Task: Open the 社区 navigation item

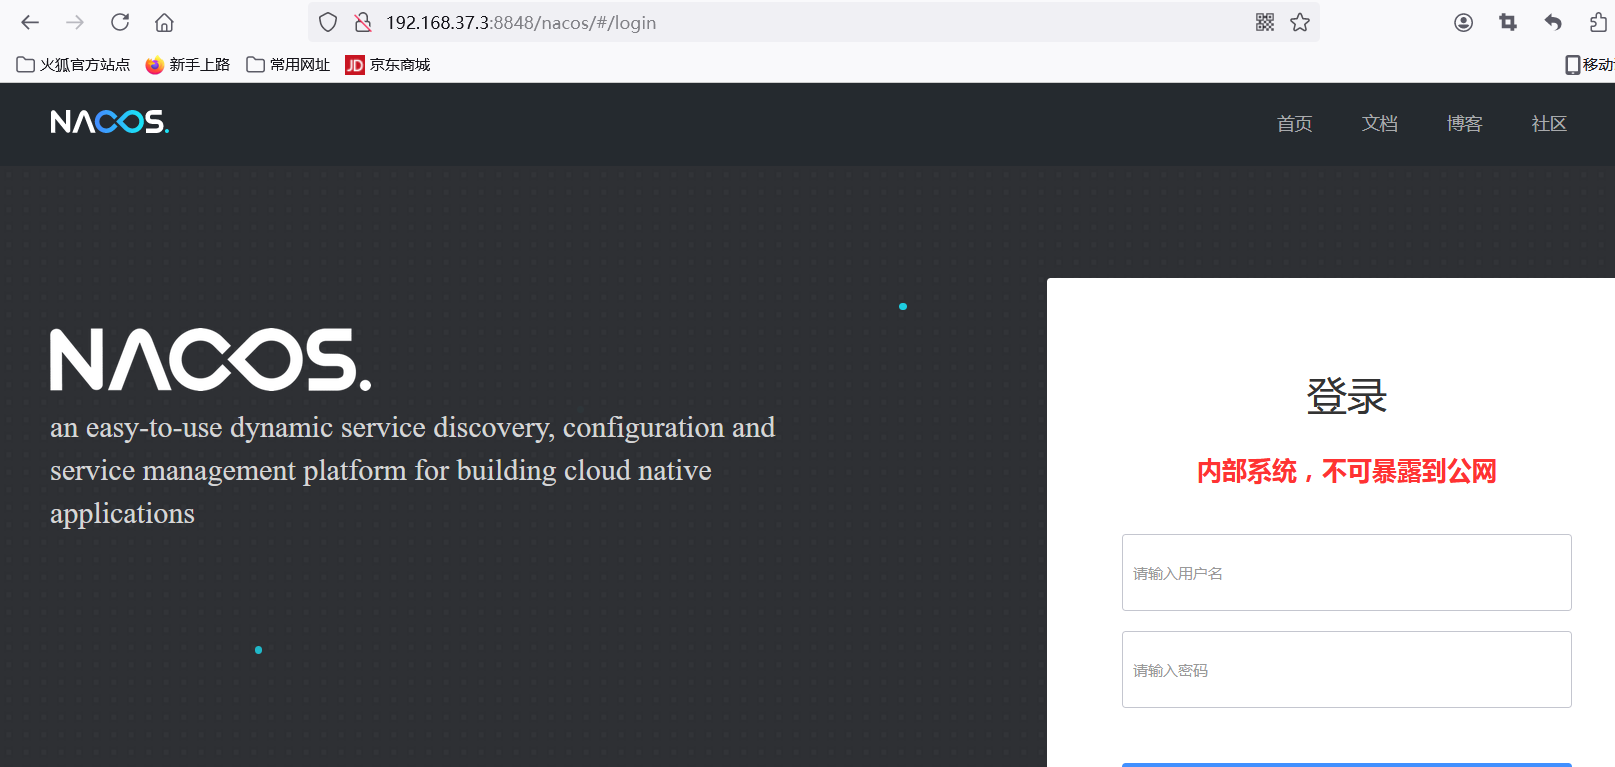Action: coord(1549,124)
